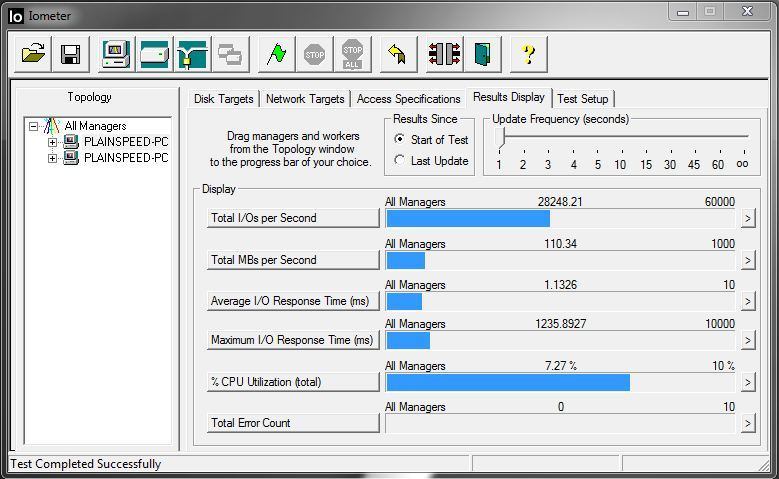The image size is (779, 479).
Task: Expand the second PLAINSPEED-PC manager
Action: 52,159
